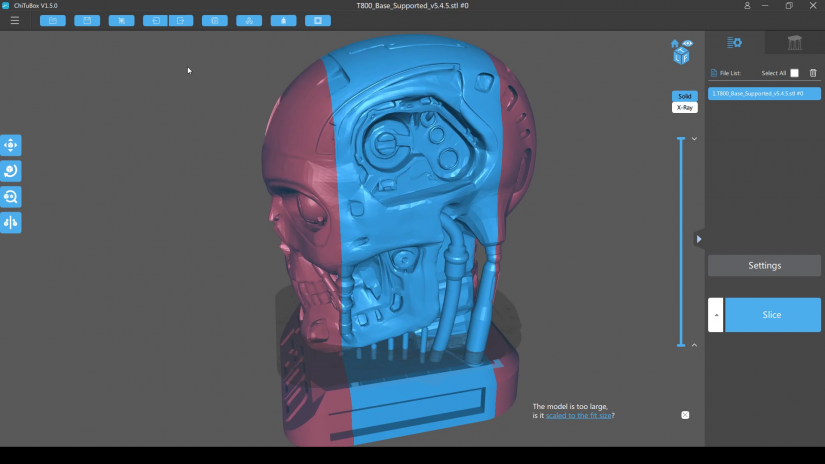Expand the options arrow beside Slice
This screenshot has height=464, width=825.
coord(715,315)
